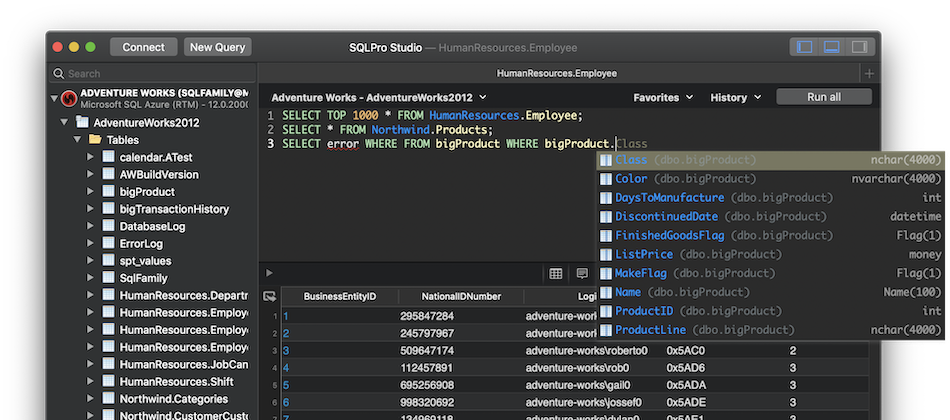Select the HumanResources.Employee query tab
The height and width of the screenshot is (420, 950).
point(556,74)
